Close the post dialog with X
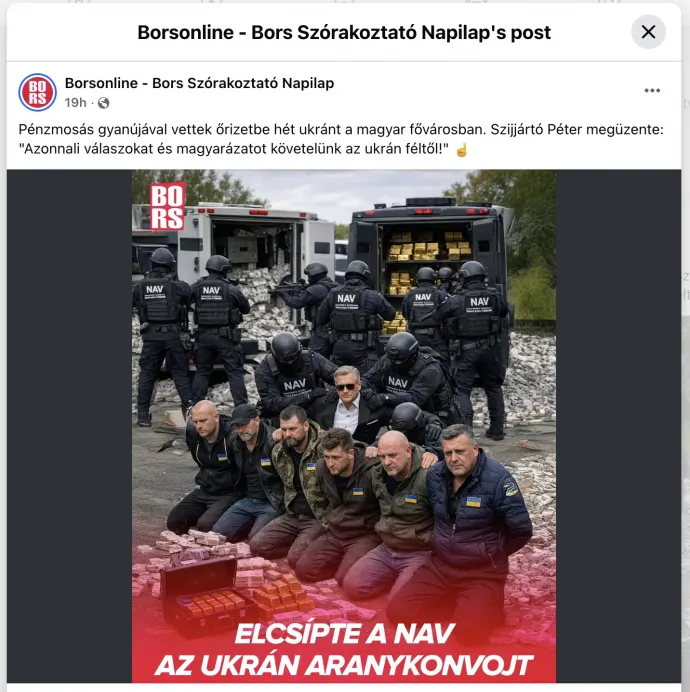Viewport: 690px width, 692px height. pos(648,32)
